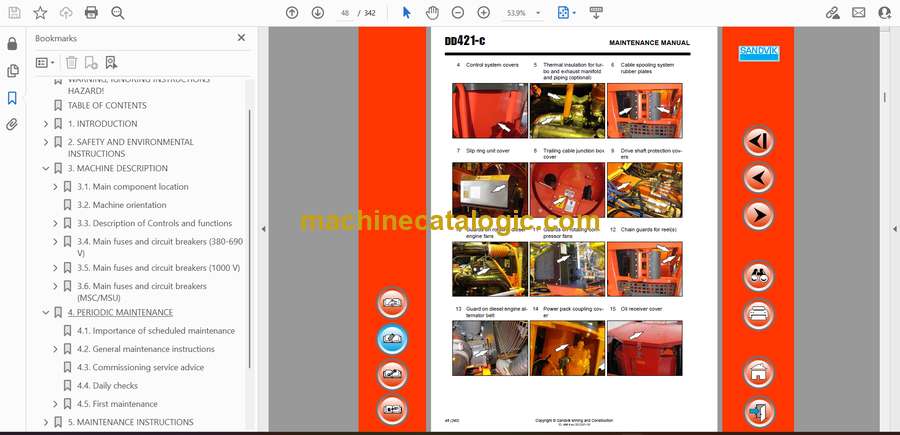Zoom out with the minus button
The image size is (900, 435).
coord(457,13)
